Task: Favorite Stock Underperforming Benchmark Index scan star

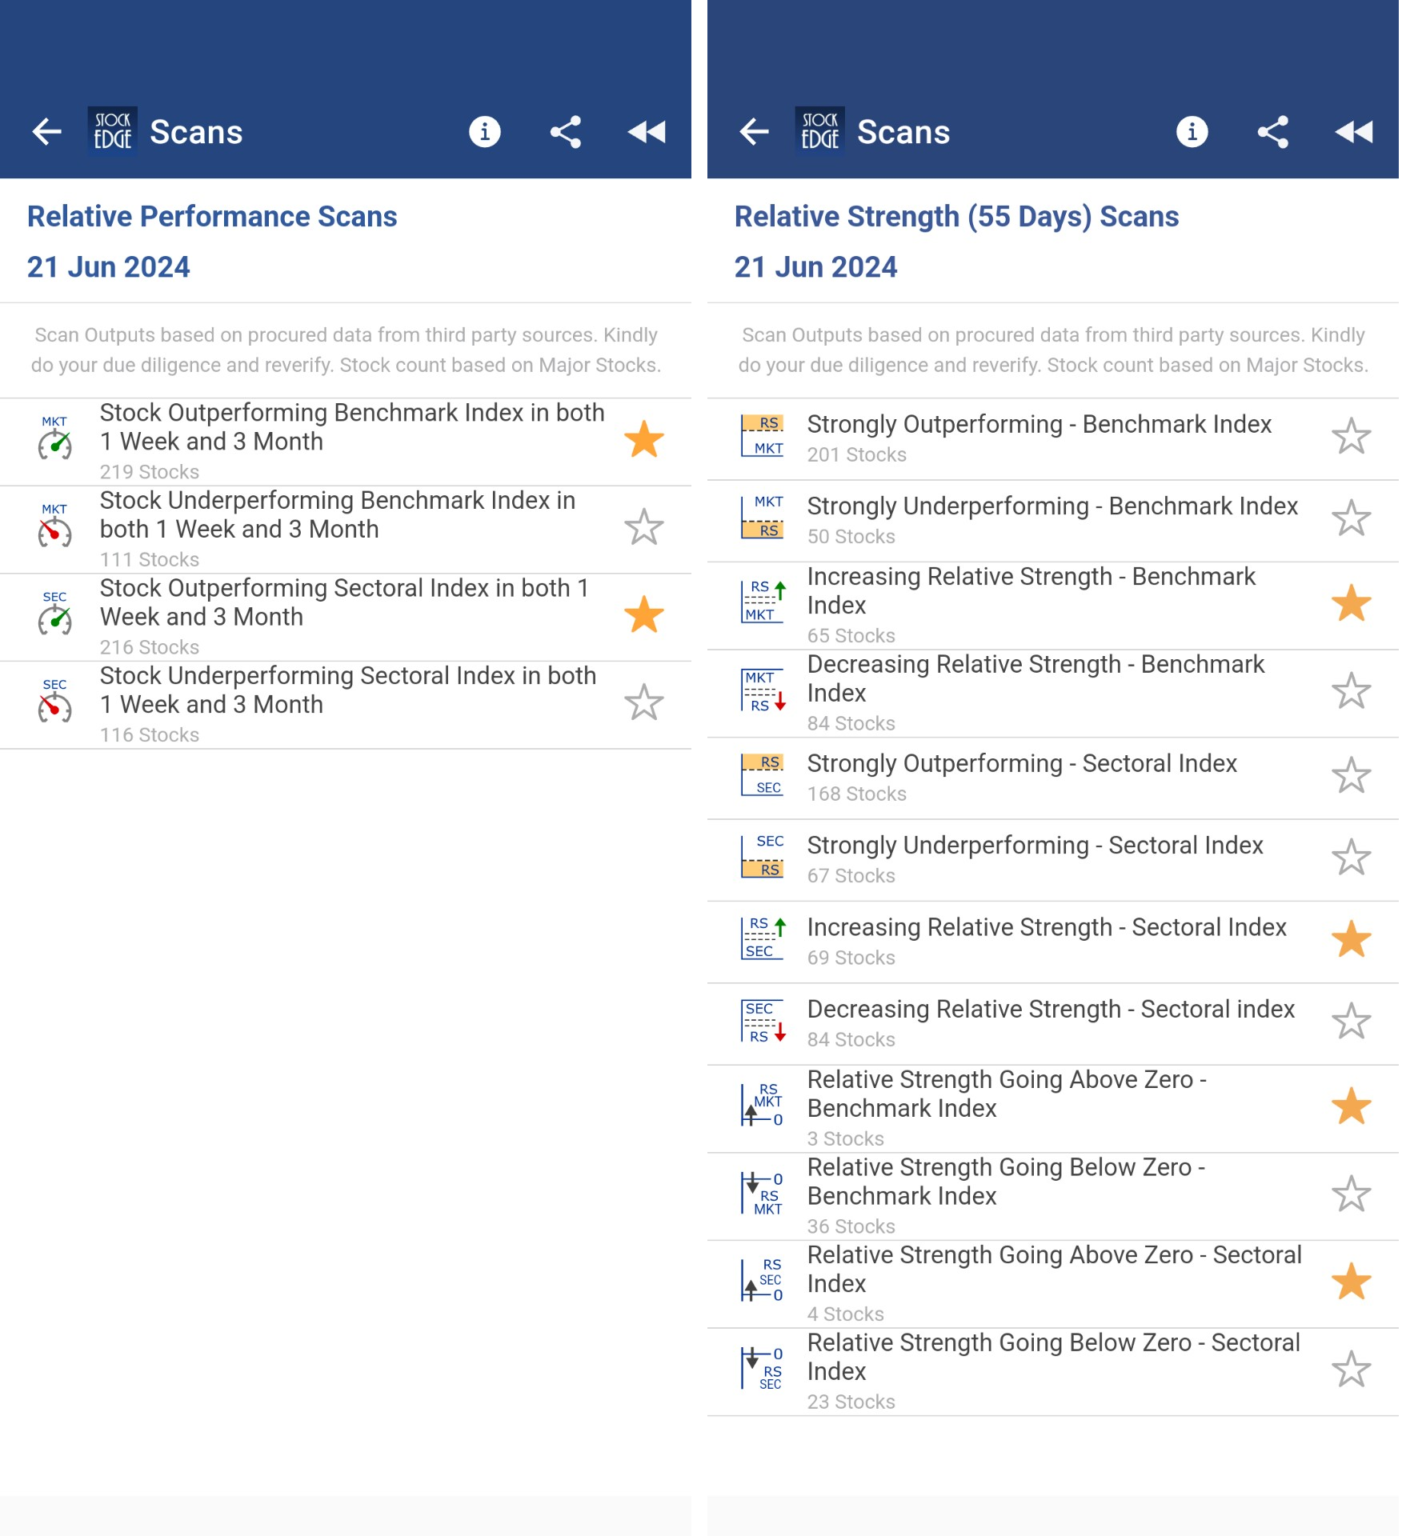Action: [x=644, y=528]
